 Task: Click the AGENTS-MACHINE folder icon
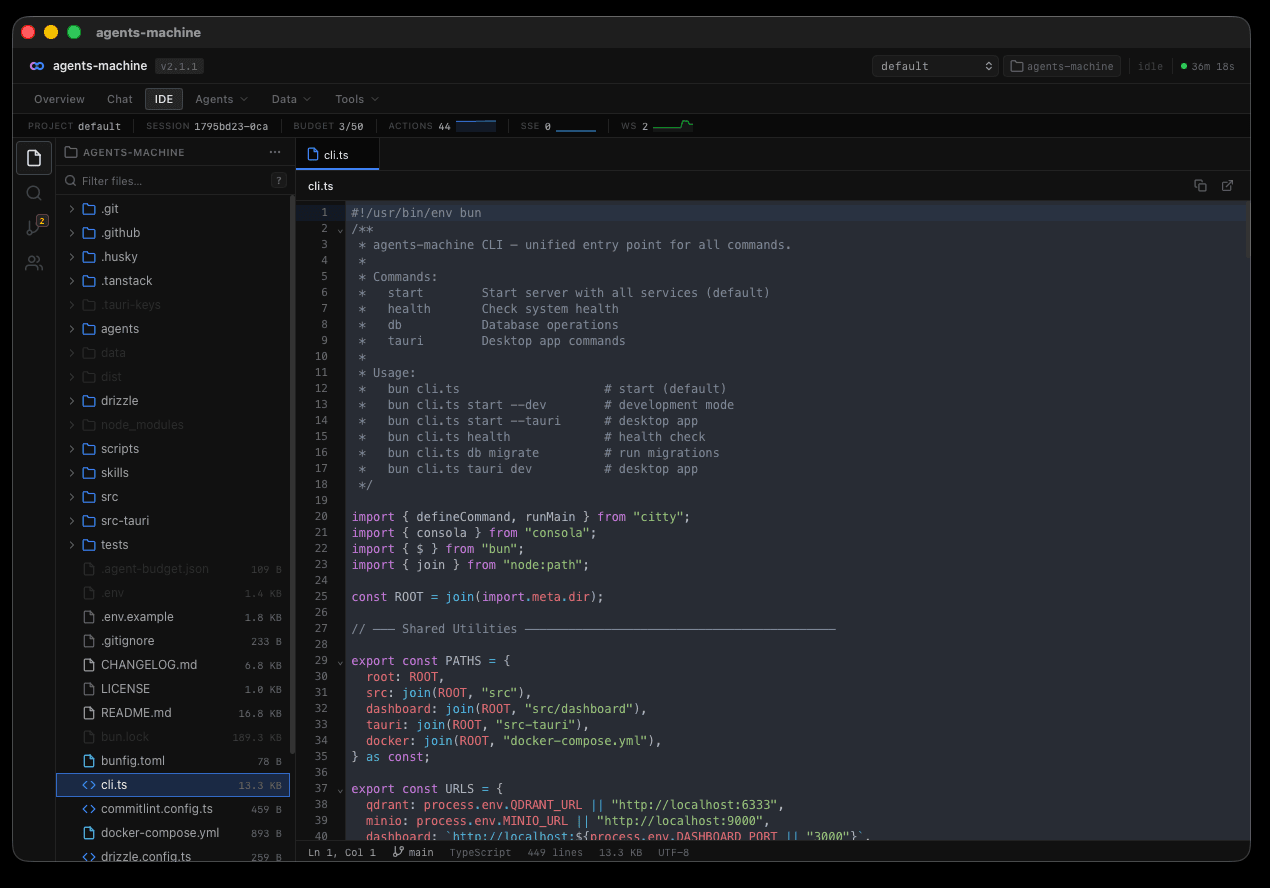tap(70, 152)
